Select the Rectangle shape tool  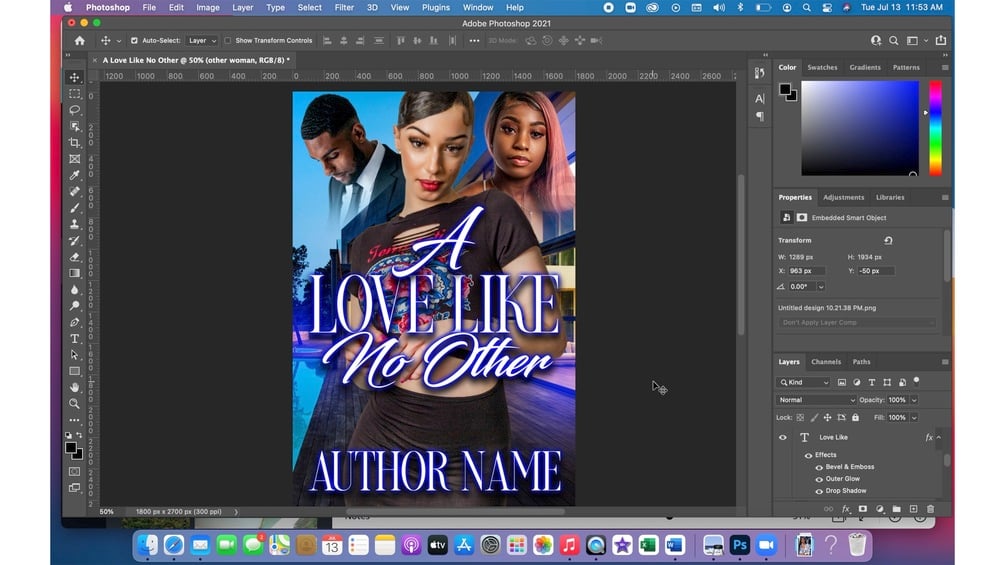[74, 371]
